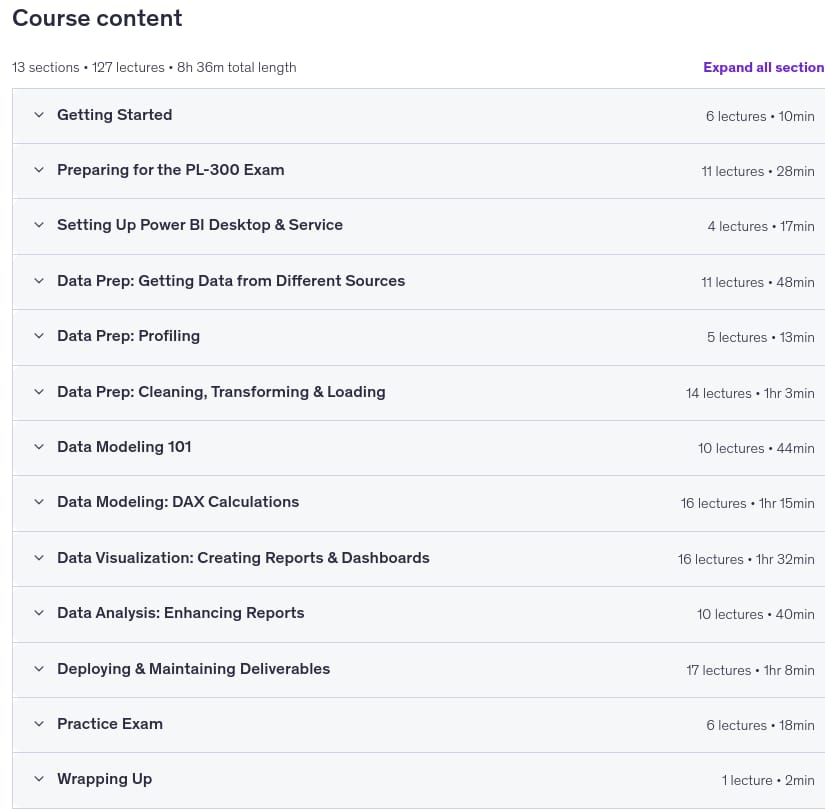Select Data Prep: Profiling title
The image size is (825, 809).
pyautogui.click(x=128, y=336)
